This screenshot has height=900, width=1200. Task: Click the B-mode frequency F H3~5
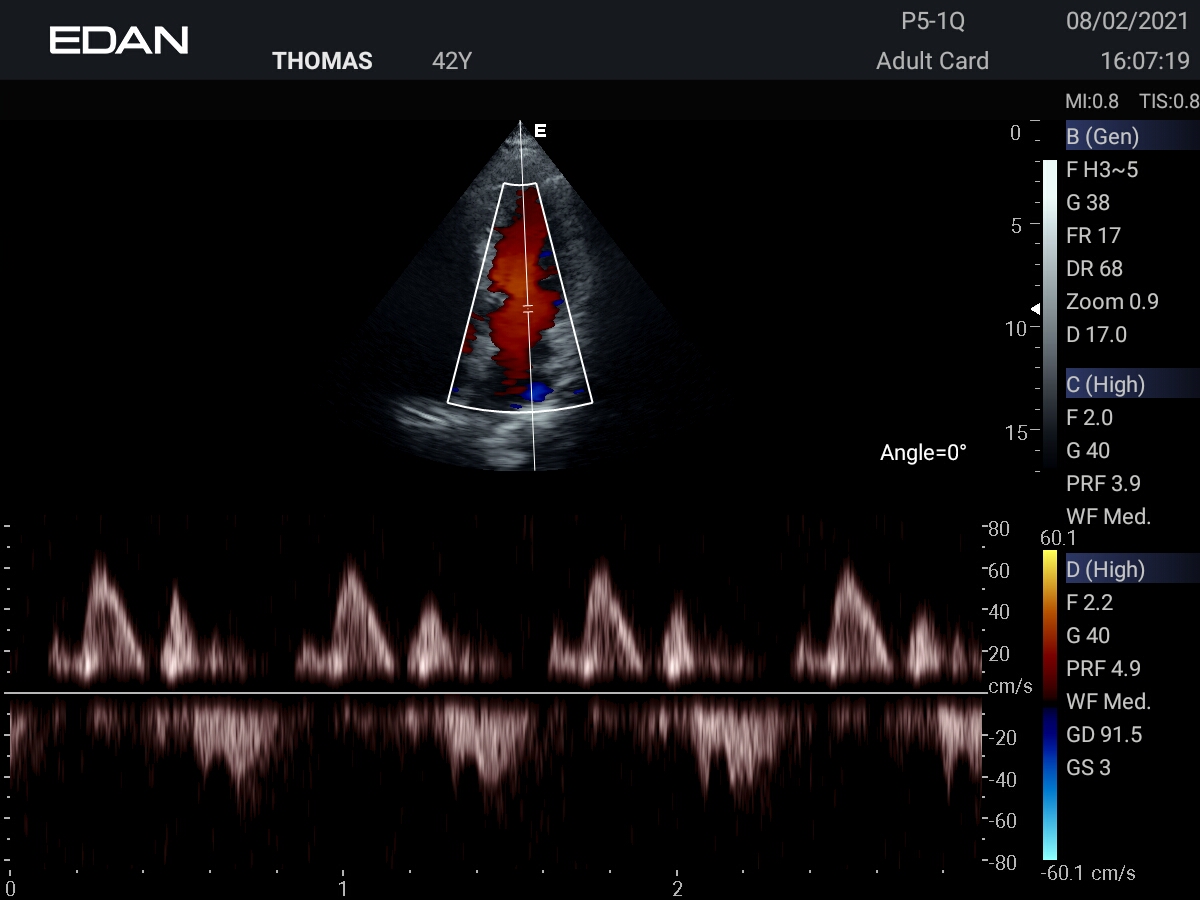1103,170
